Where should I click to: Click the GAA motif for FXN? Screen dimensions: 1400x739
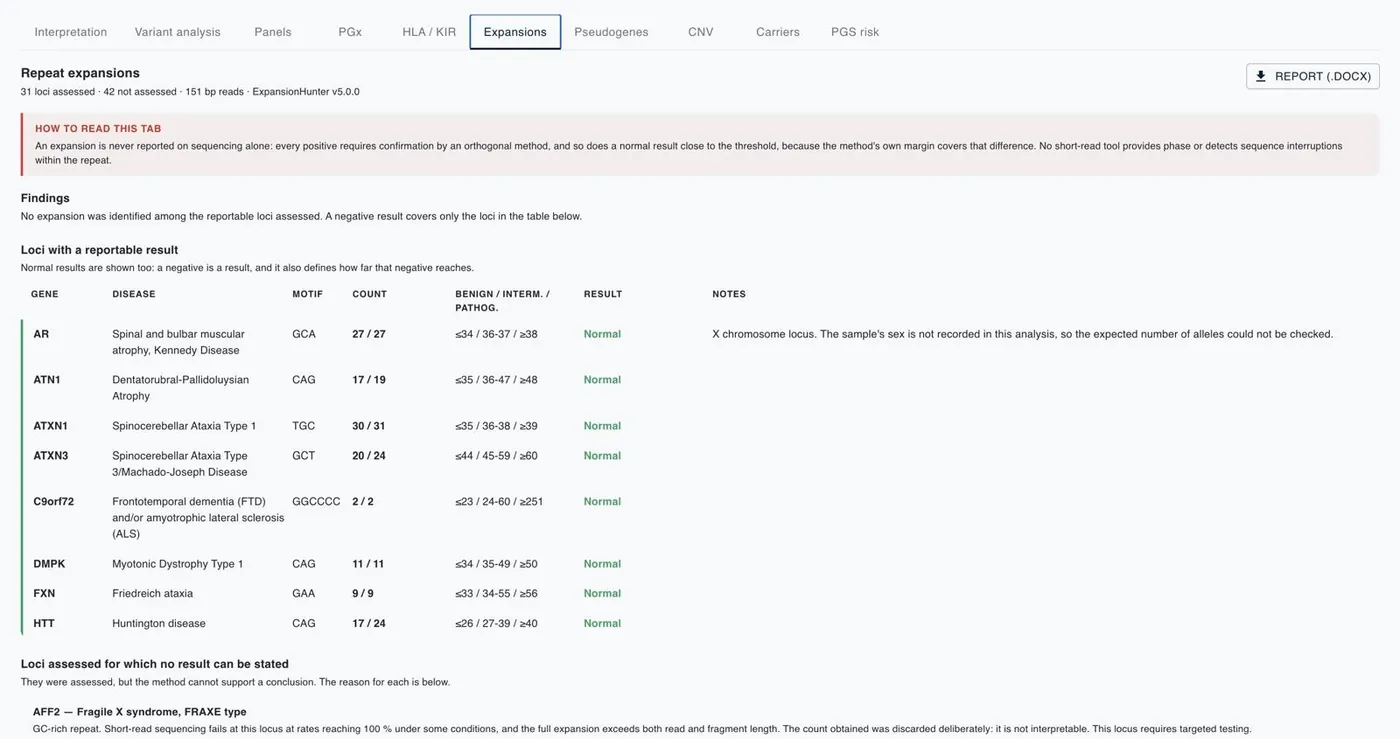pyautogui.click(x=304, y=594)
